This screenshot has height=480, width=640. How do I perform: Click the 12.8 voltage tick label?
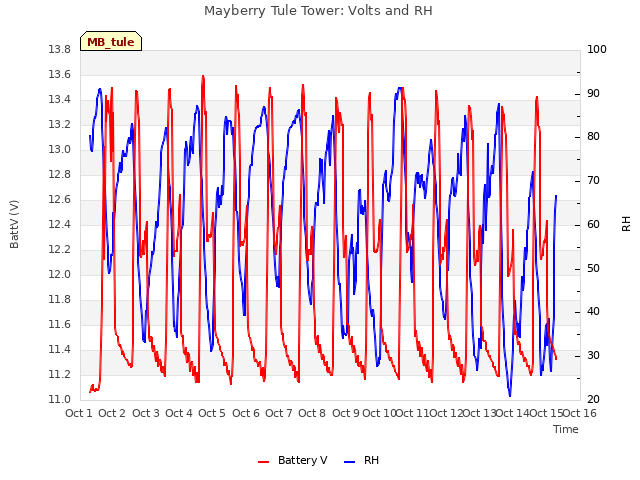coord(60,175)
